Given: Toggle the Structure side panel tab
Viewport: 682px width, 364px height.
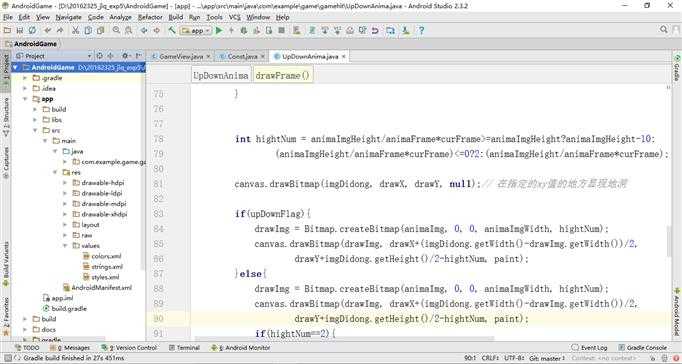Looking at the screenshot, I should point(6,116).
